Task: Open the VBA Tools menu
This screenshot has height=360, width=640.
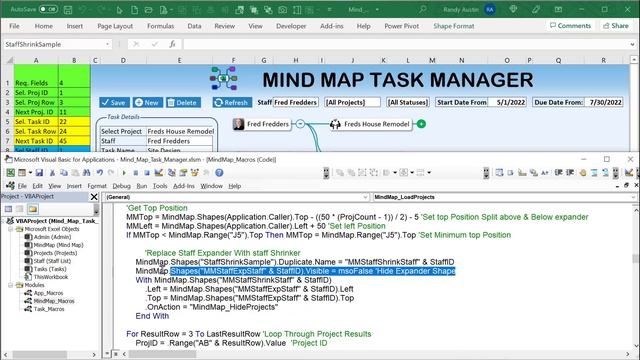Action: coord(160,186)
